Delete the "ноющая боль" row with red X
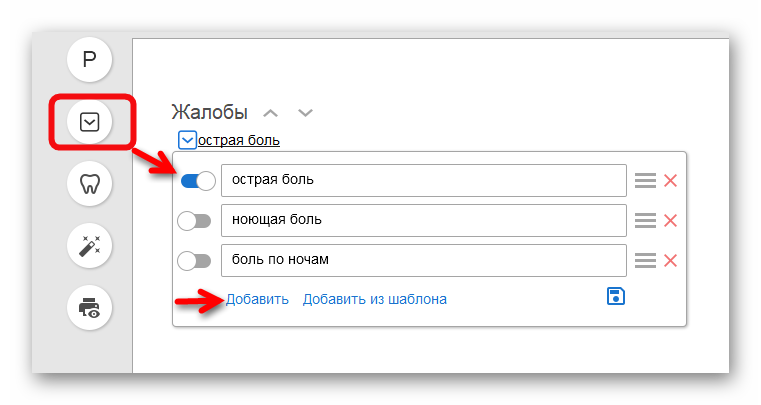Image resolution: width=761 pixels, height=405 pixels. pyautogui.click(x=670, y=220)
